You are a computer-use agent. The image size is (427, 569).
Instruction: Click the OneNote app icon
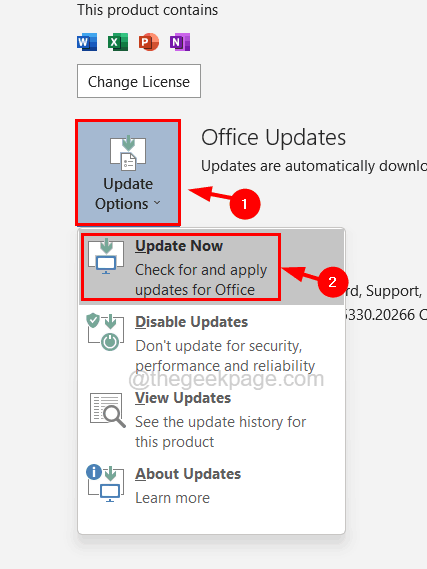(180, 42)
